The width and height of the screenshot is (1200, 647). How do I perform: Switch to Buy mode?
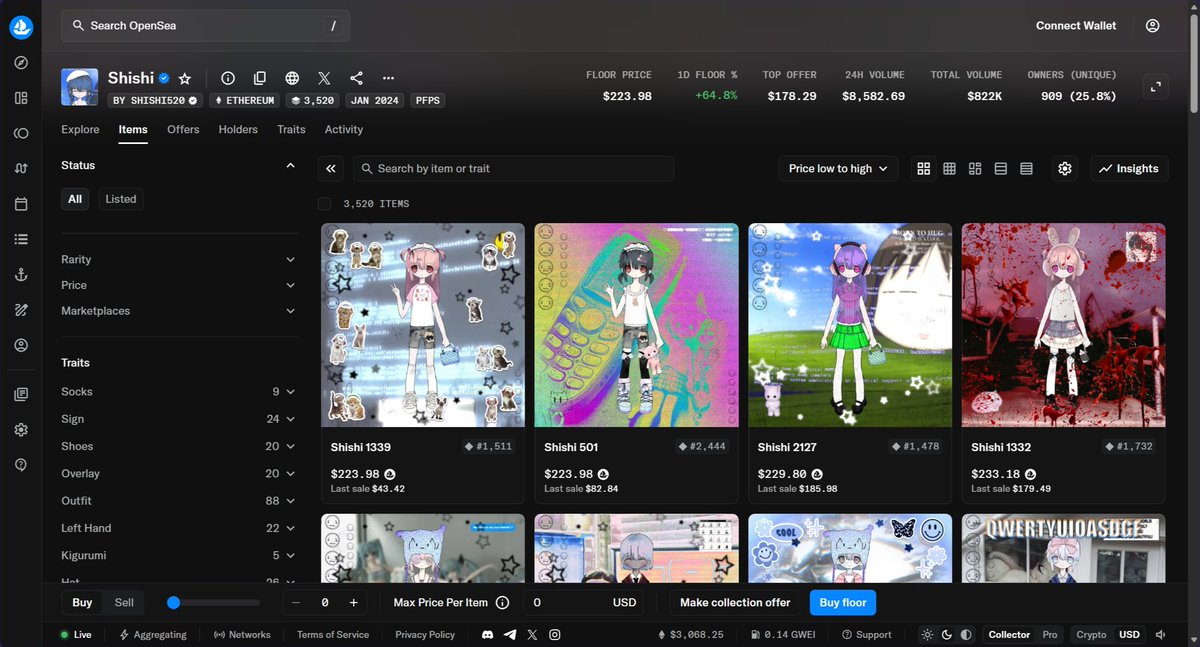[x=82, y=603]
